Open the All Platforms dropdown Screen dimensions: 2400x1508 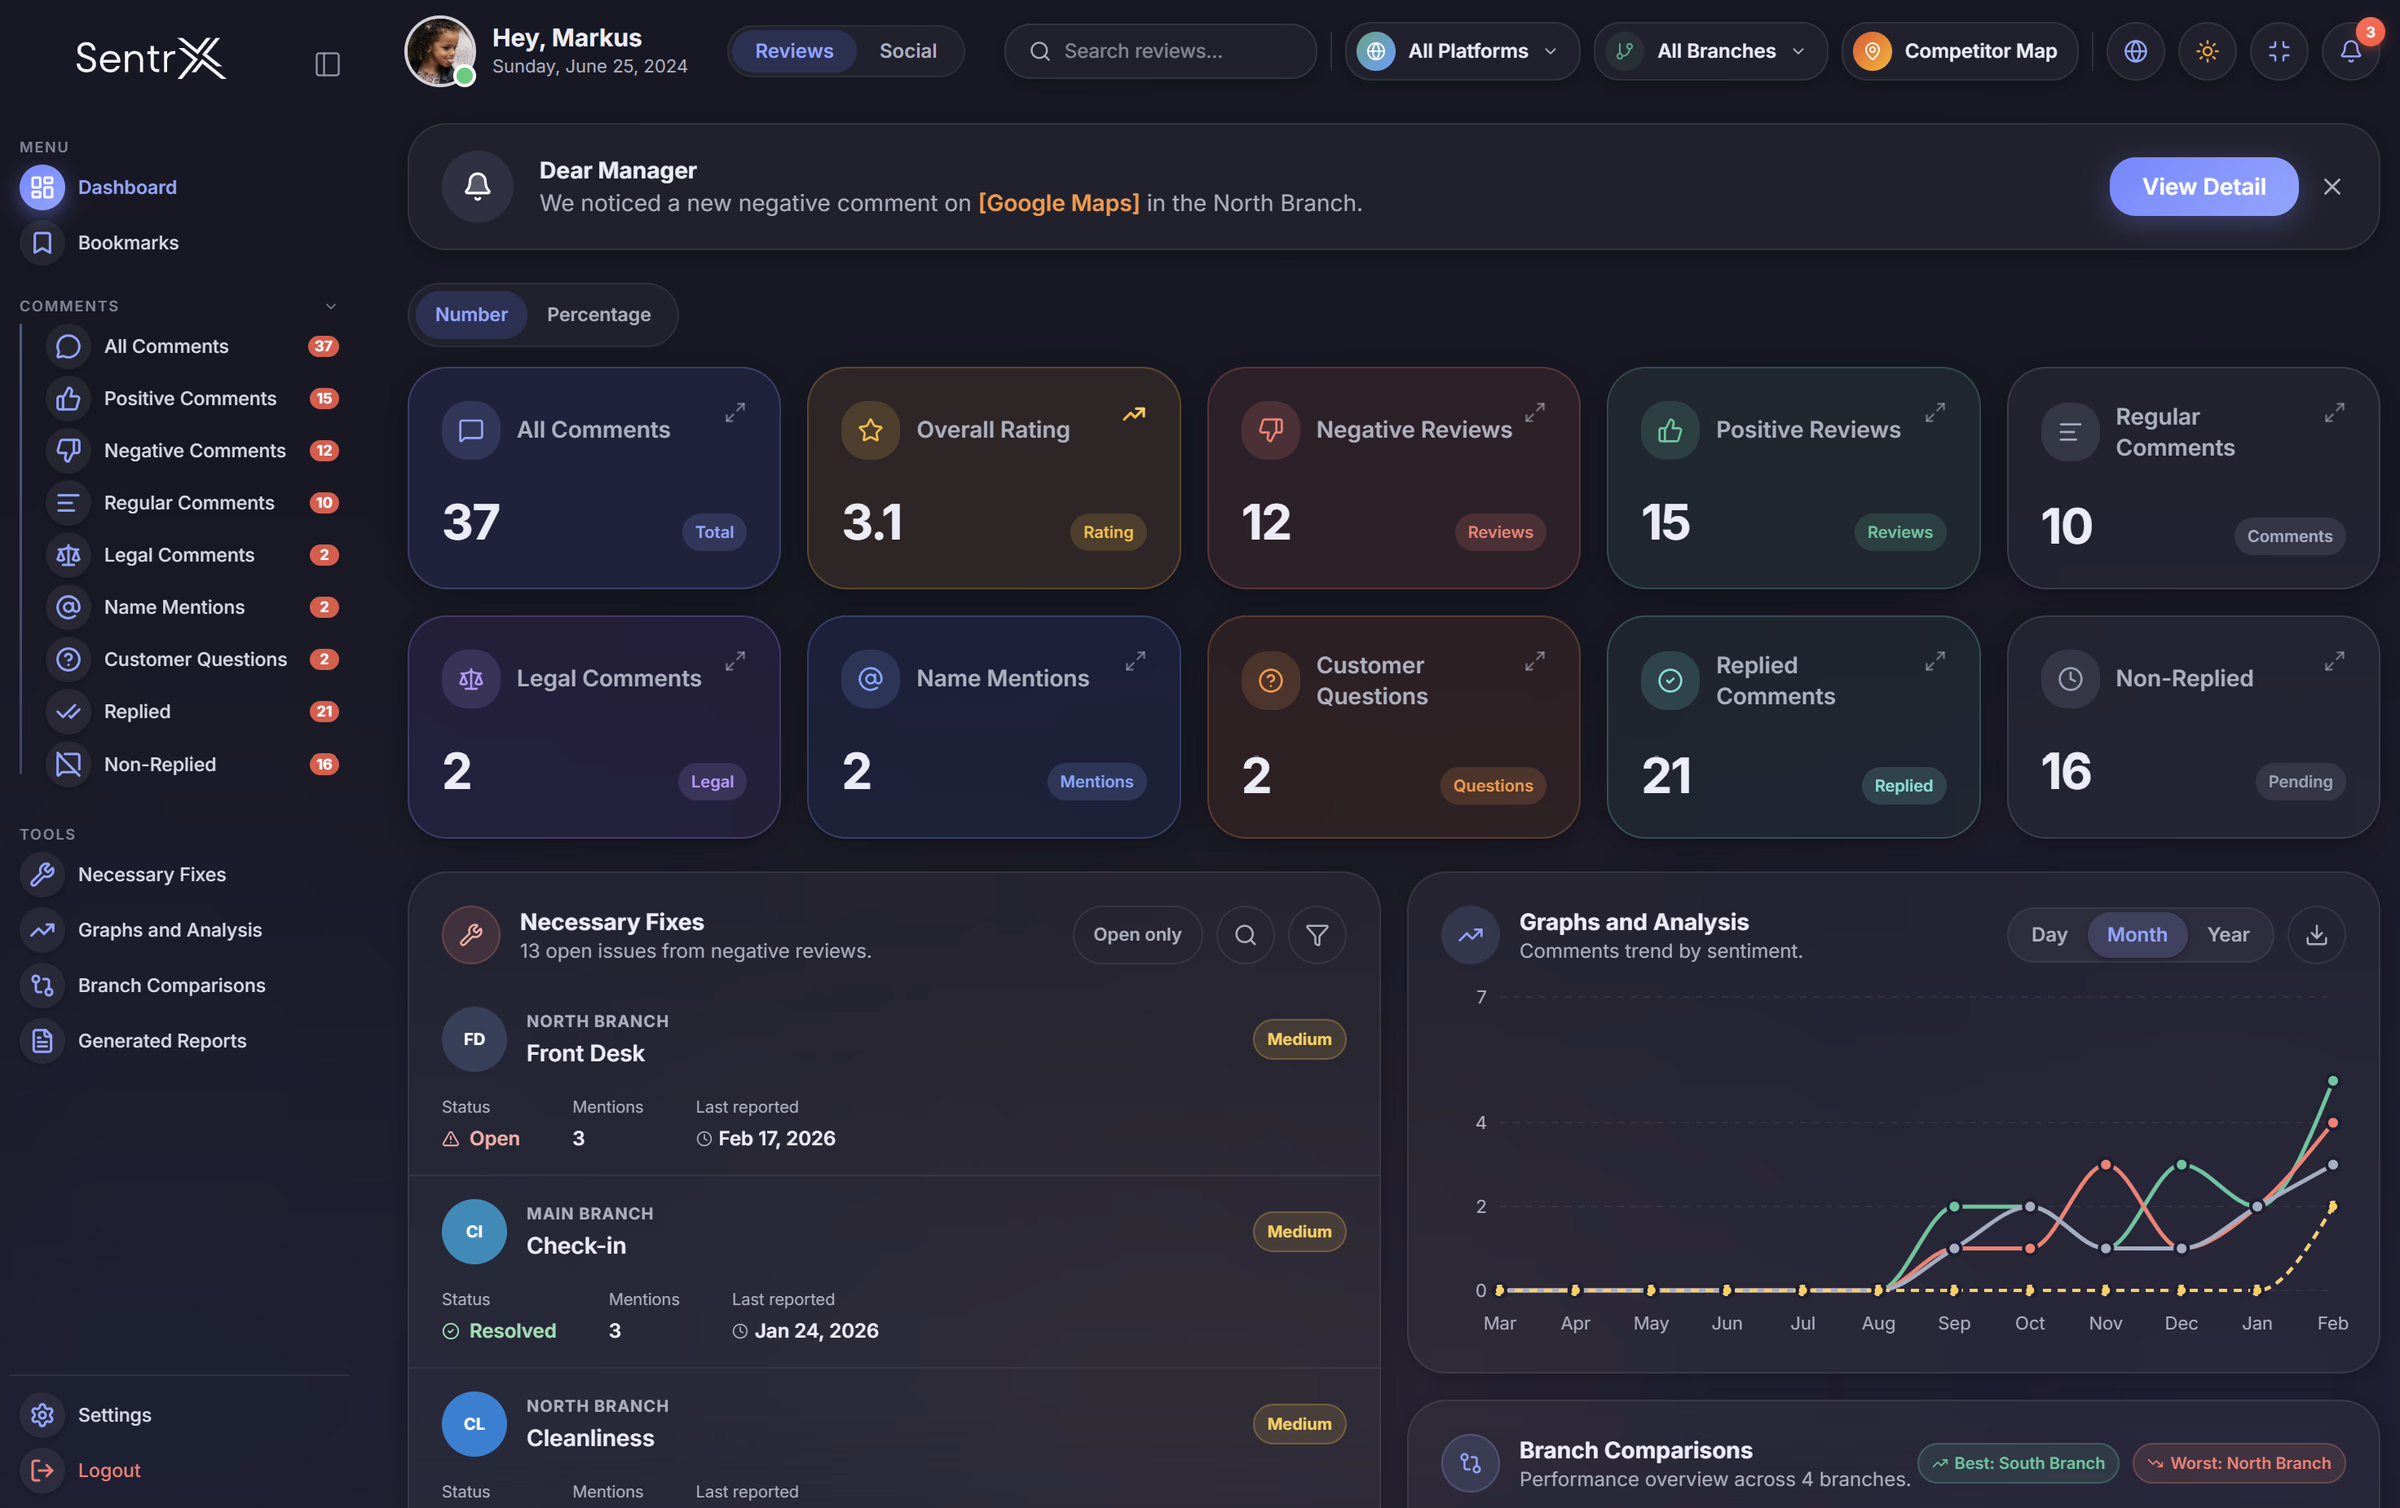[x=1462, y=51]
